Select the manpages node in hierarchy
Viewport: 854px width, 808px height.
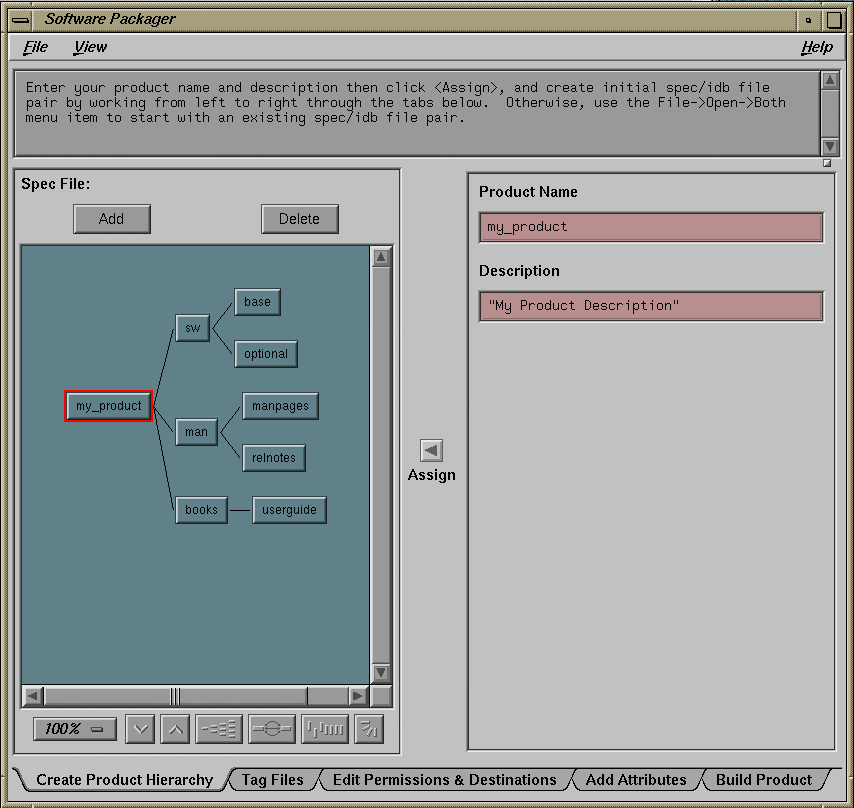[x=280, y=406]
